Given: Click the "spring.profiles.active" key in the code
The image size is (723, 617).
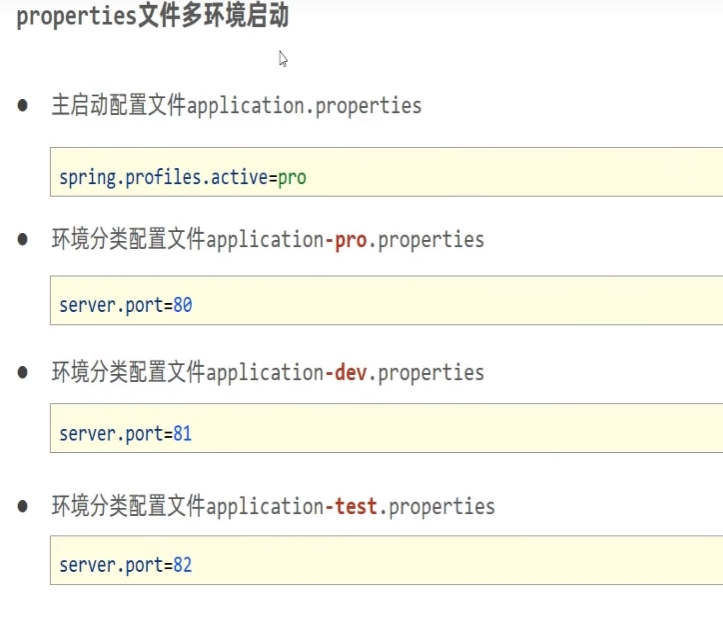Looking at the screenshot, I should [163, 178].
